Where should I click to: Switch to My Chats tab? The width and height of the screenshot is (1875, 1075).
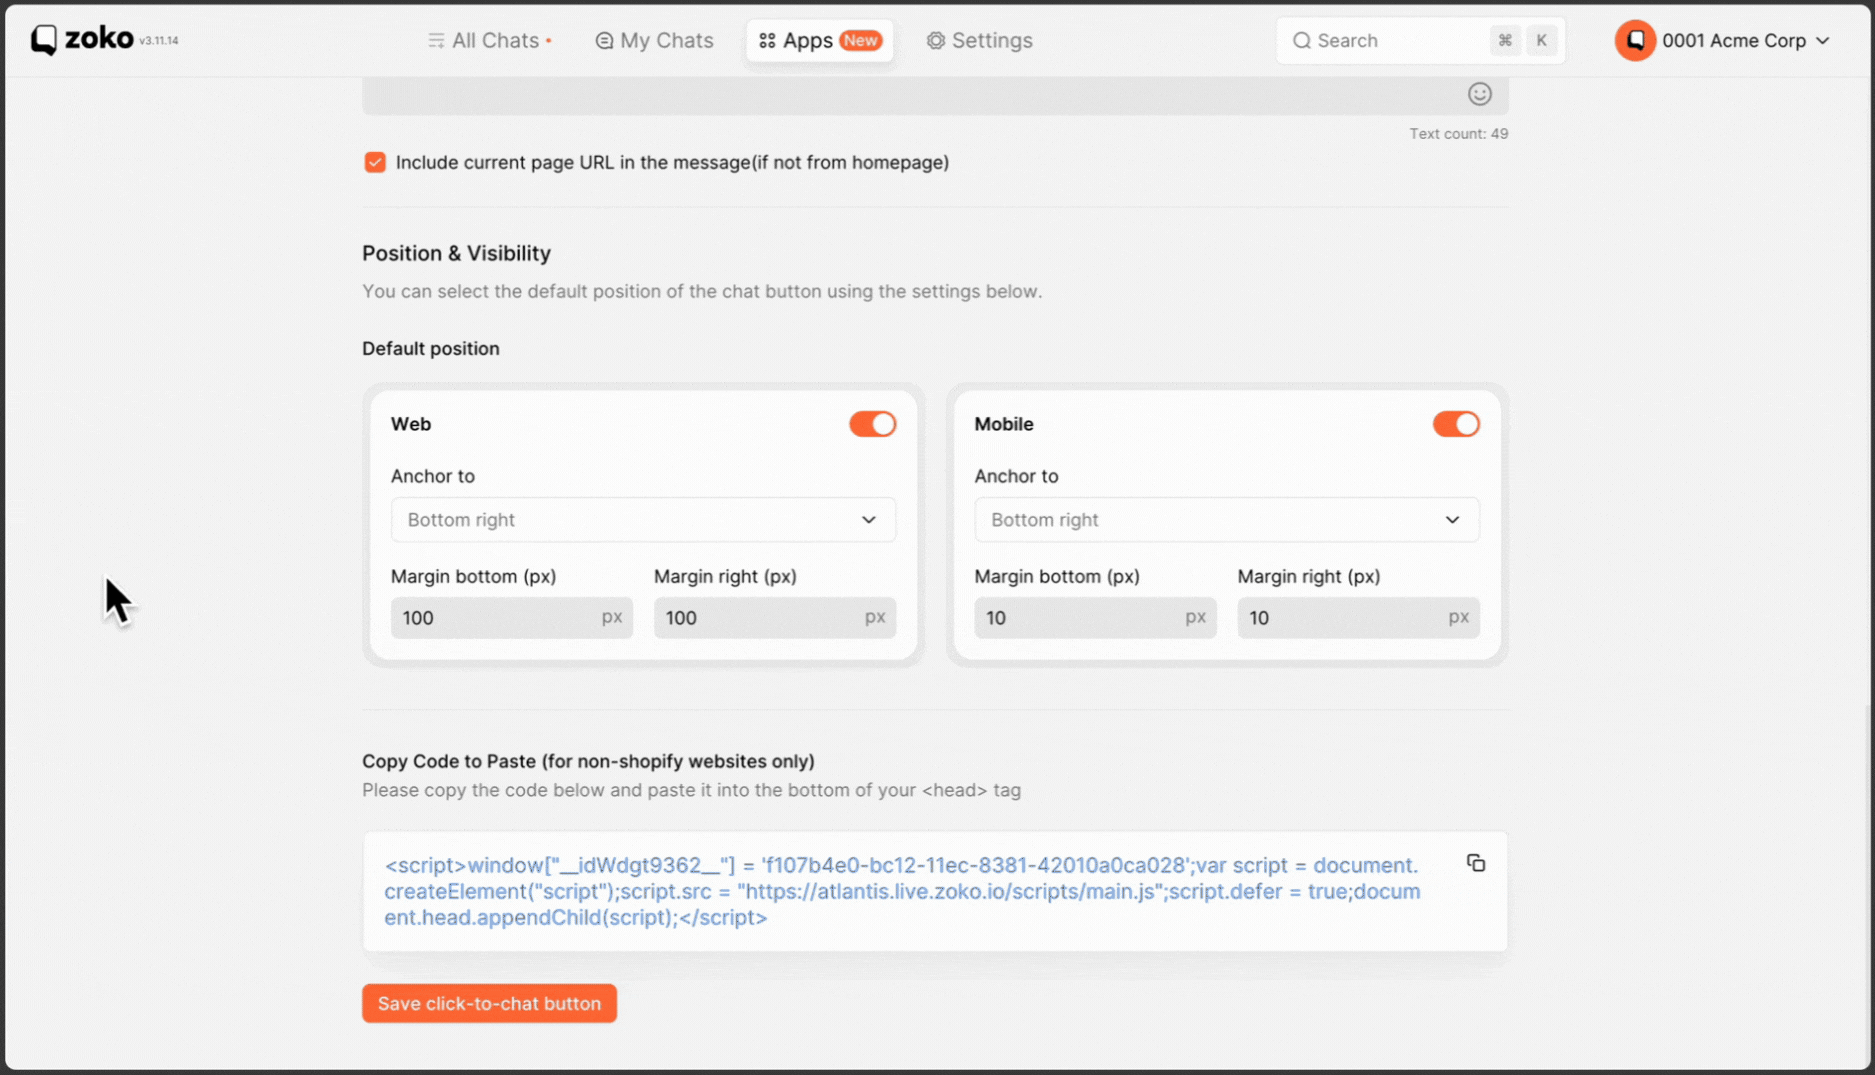pos(654,41)
